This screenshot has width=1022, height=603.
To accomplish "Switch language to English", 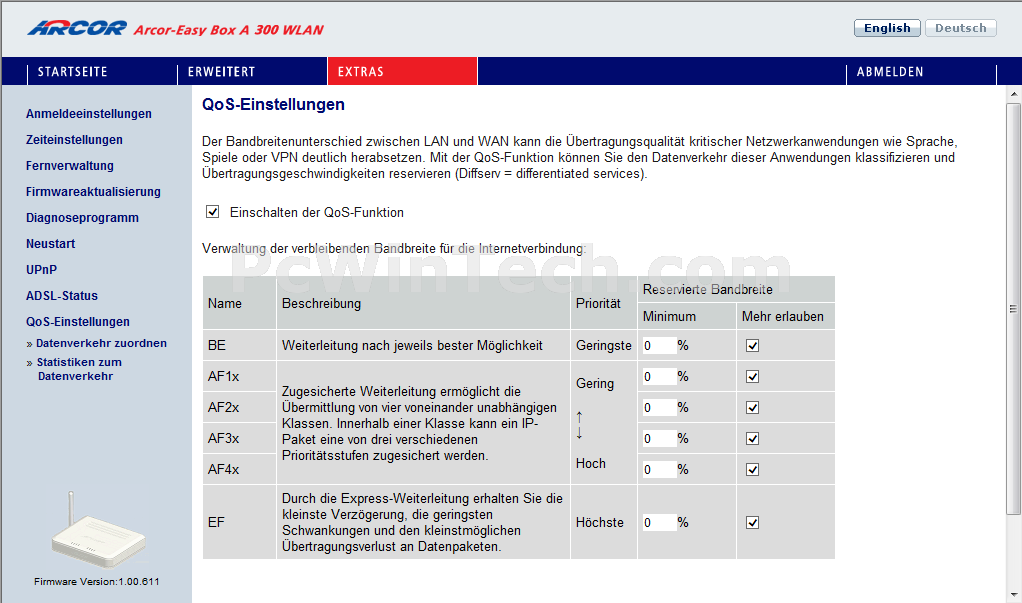I will 887,28.
